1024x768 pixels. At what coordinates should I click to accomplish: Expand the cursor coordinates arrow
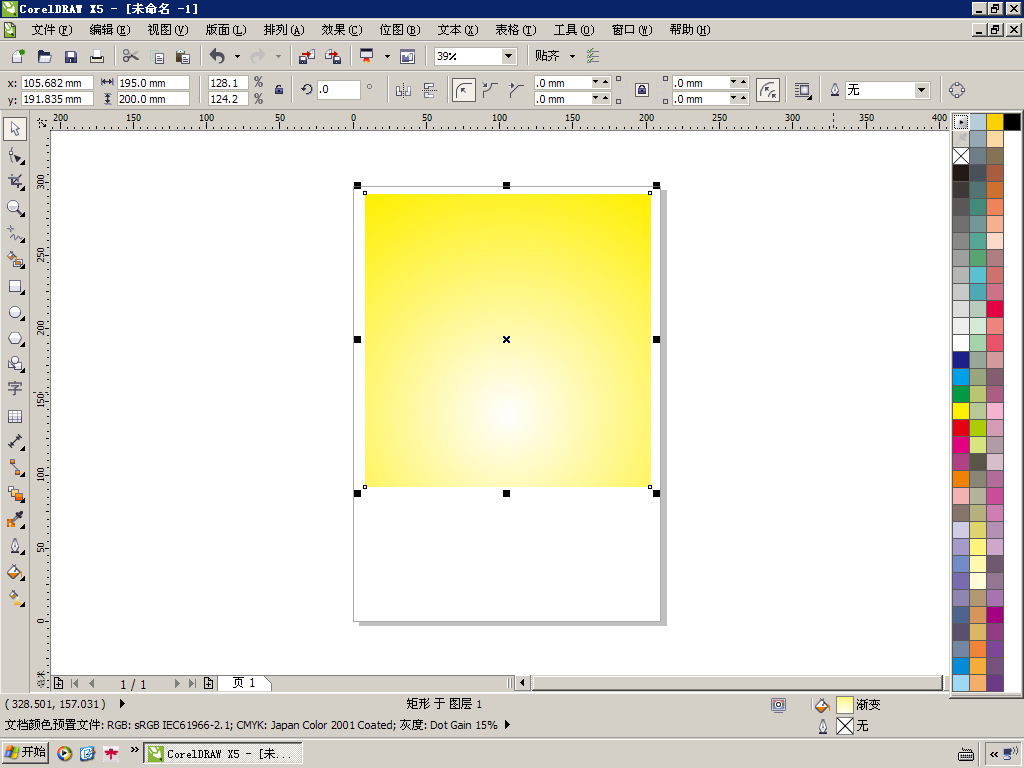point(122,704)
